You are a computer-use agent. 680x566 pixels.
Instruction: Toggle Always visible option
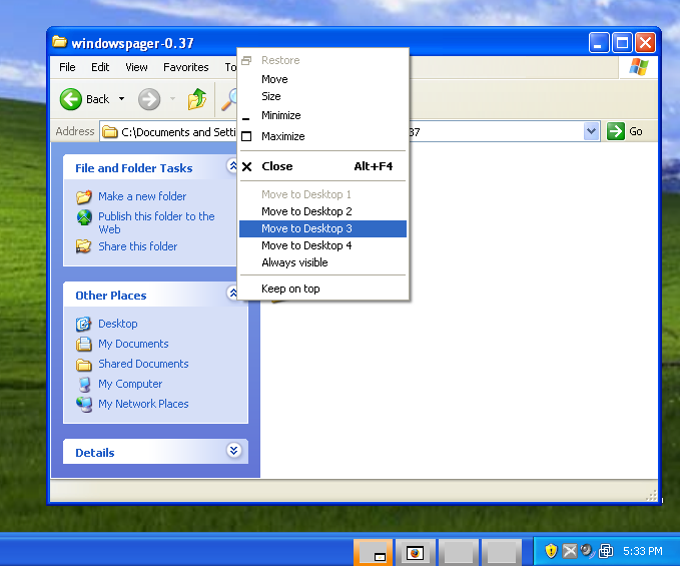pyautogui.click(x=323, y=262)
